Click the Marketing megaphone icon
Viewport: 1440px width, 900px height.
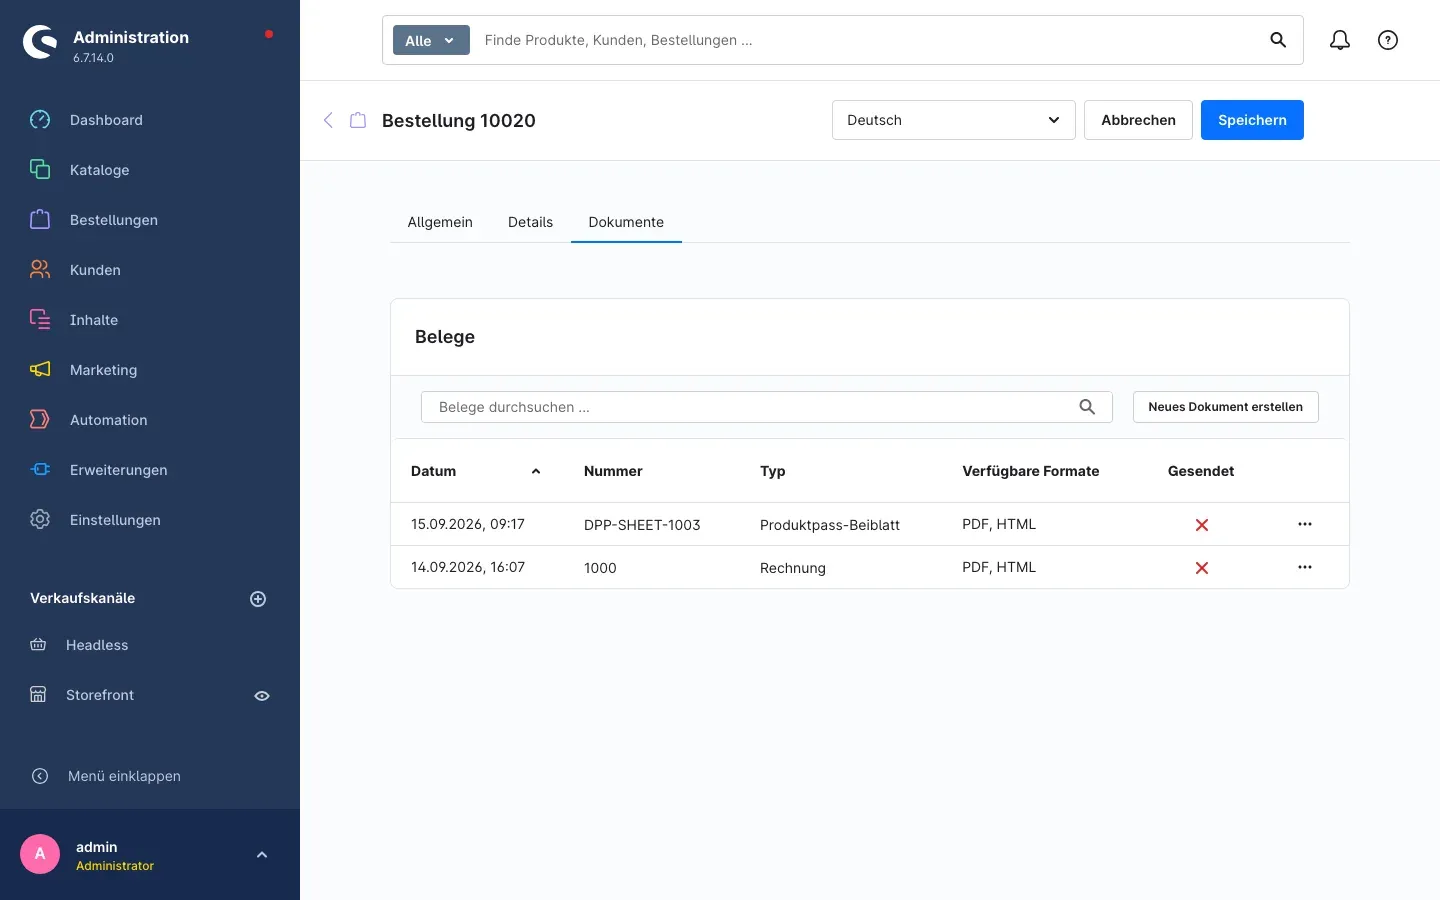[40, 370]
